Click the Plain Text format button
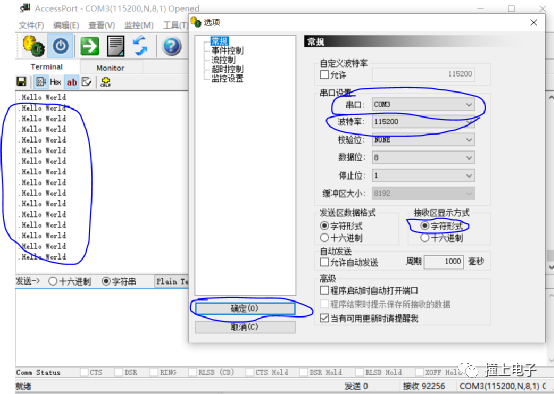 (171, 282)
